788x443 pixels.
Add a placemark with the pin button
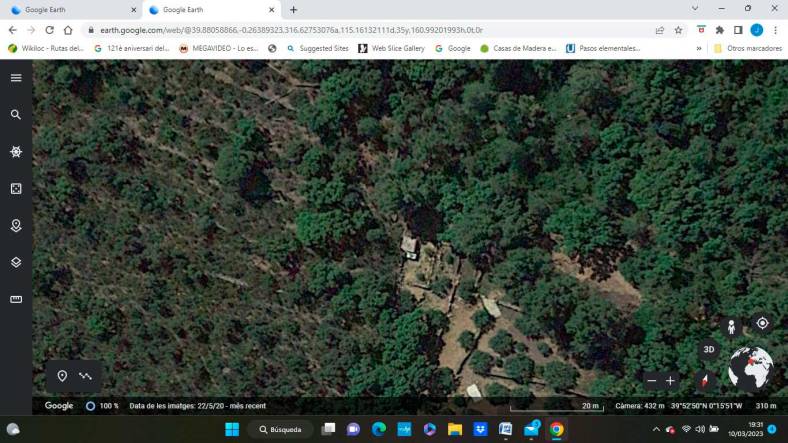[62, 376]
